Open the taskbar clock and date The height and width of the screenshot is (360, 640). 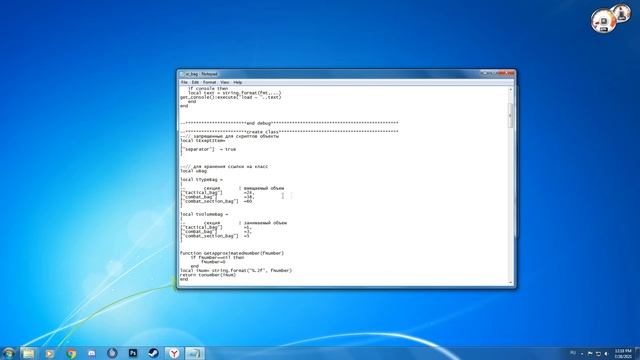coord(623,353)
